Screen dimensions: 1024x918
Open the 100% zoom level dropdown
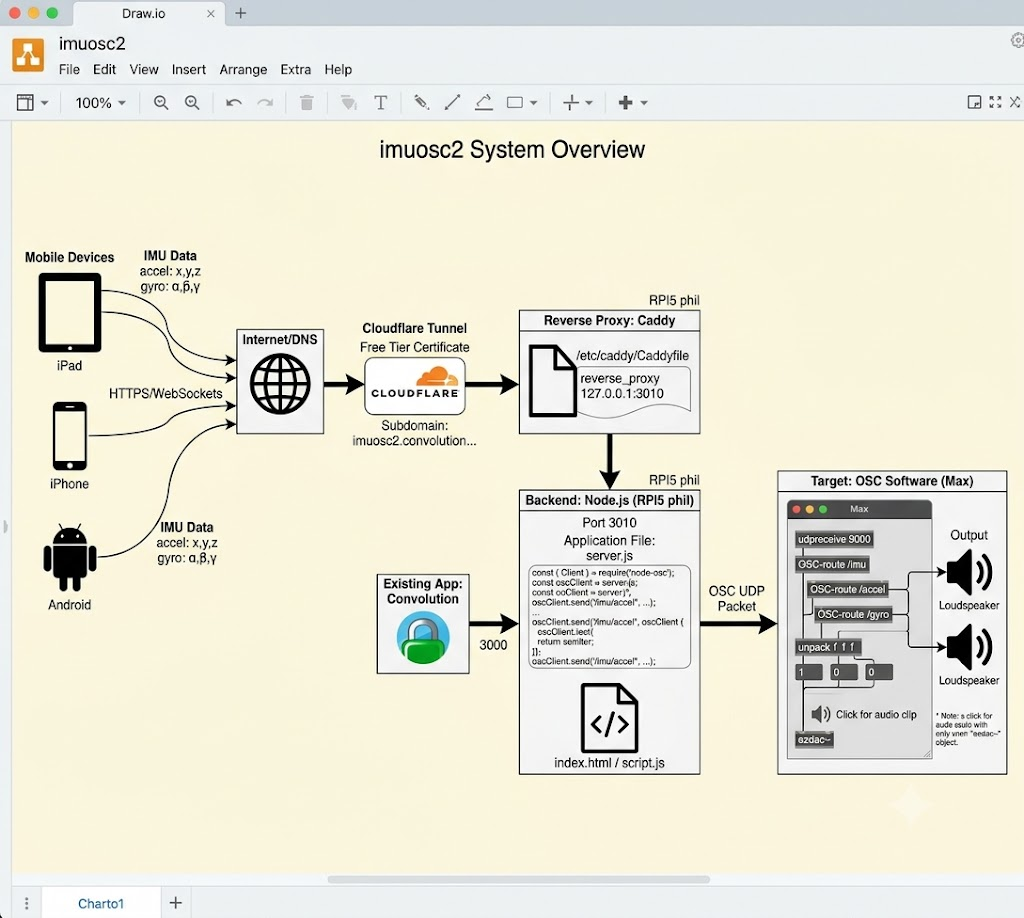(100, 103)
